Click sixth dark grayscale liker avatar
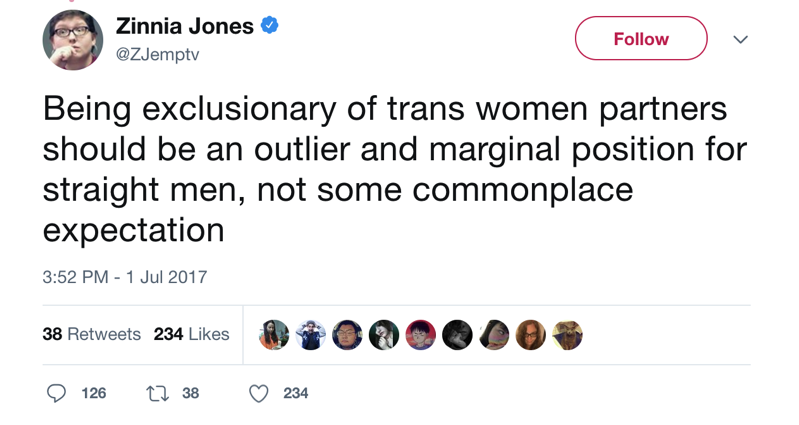The height and width of the screenshot is (425, 799). [458, 335]
